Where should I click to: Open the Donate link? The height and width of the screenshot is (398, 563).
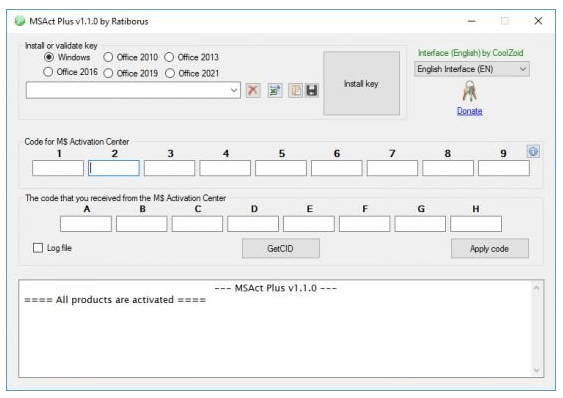470,111
